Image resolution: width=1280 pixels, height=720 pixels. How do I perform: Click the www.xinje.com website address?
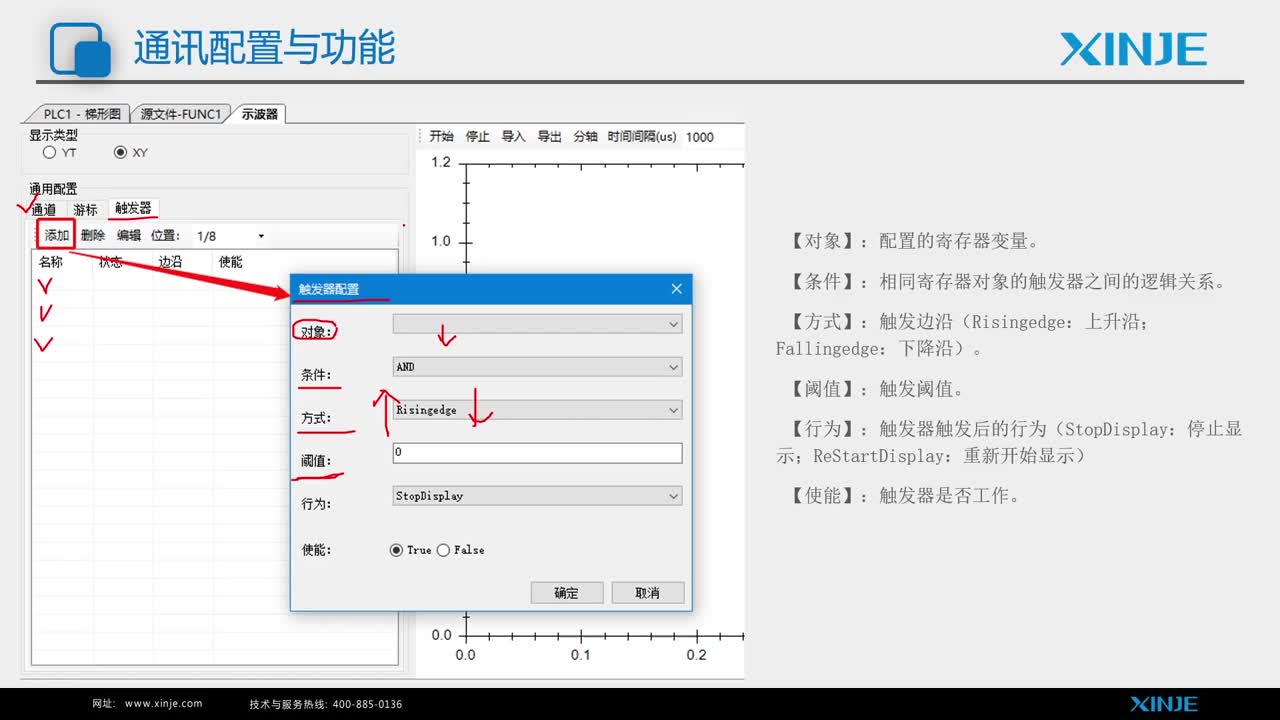[164, 704]
